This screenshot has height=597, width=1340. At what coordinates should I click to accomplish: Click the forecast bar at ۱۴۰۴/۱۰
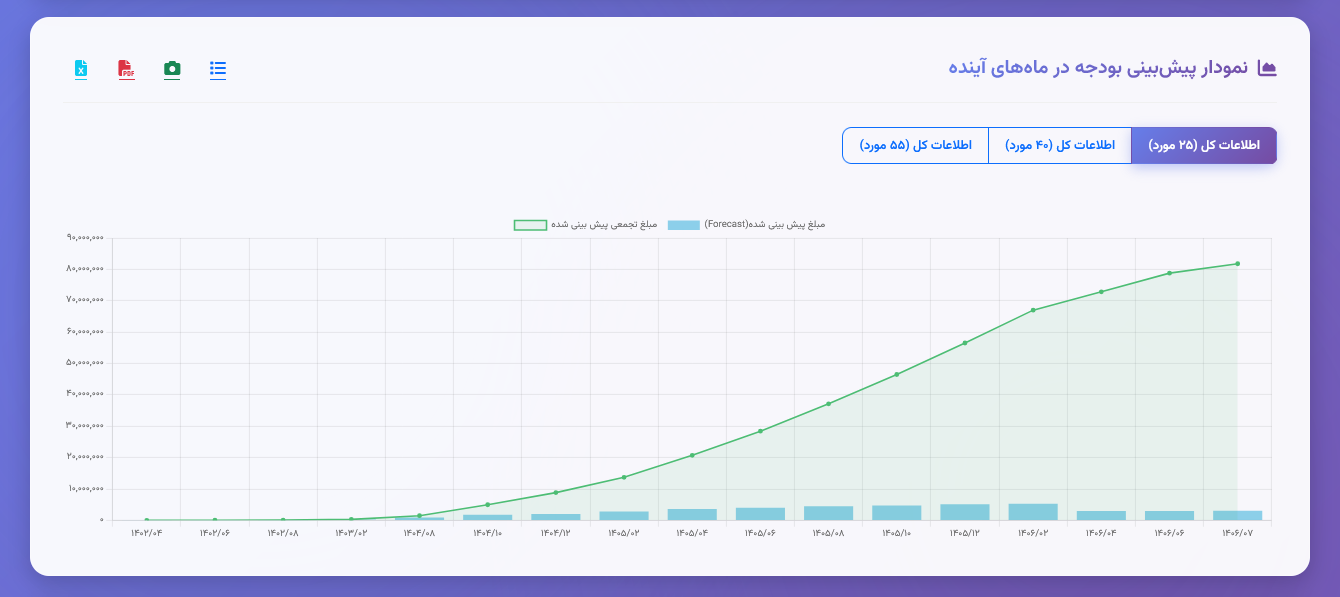[x=488, y=517]
